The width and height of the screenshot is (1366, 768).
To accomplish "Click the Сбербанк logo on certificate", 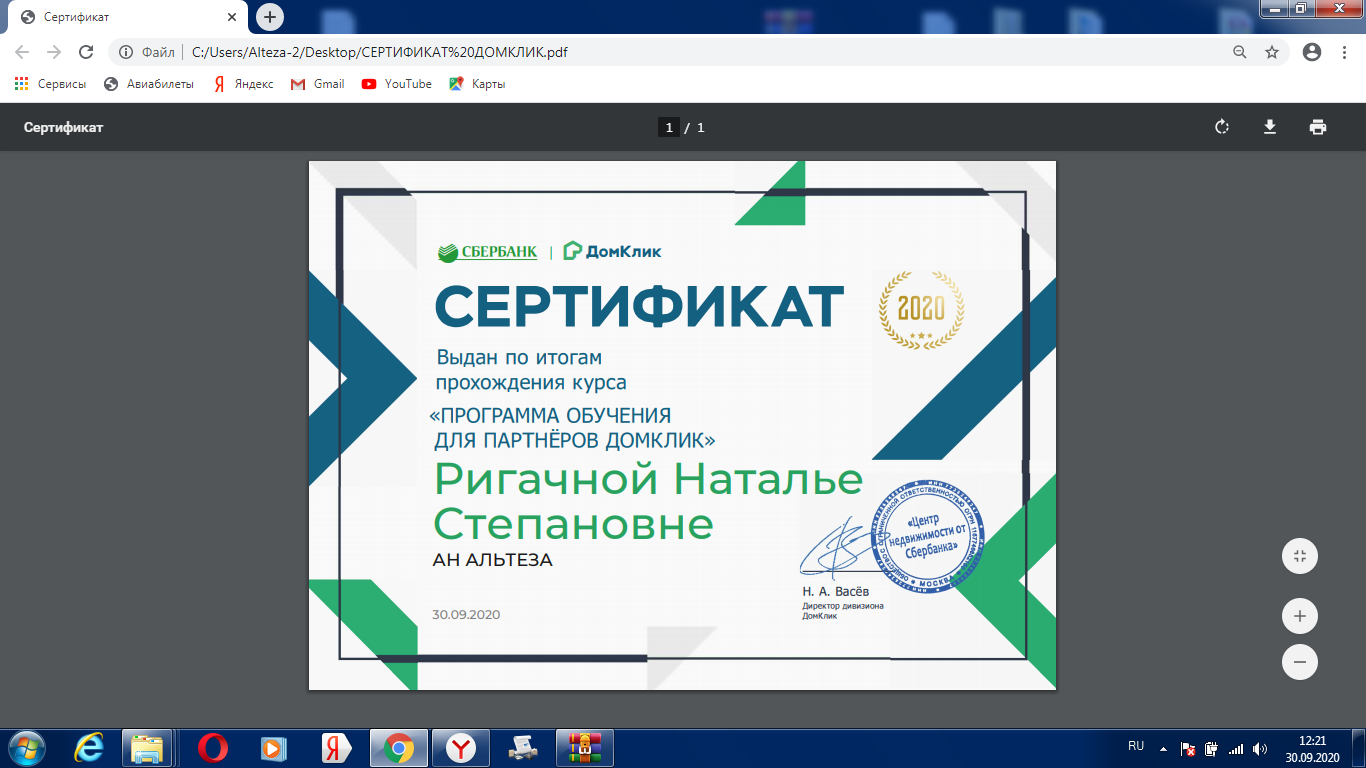I will 487,251.
